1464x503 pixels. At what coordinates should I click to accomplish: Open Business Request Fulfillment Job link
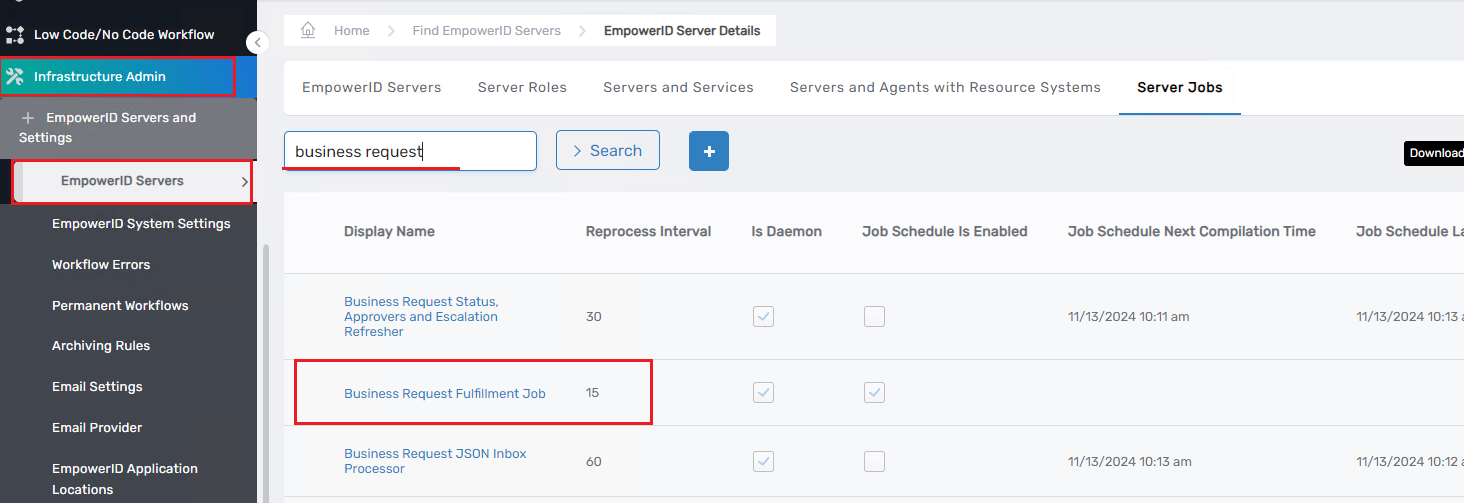pyautogui.click(x=445, y=394)
